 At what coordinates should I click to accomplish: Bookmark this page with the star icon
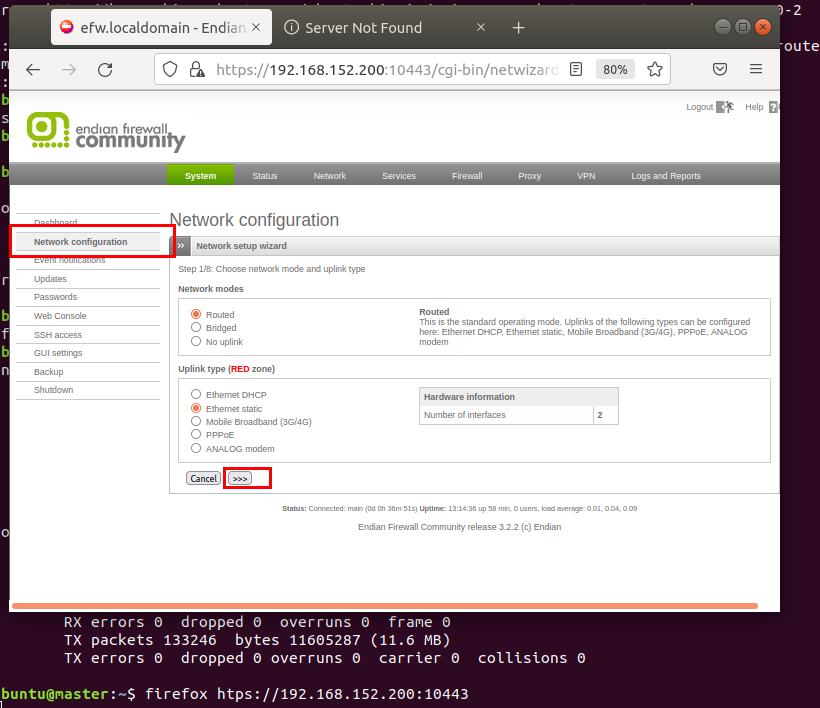(655, 69)
